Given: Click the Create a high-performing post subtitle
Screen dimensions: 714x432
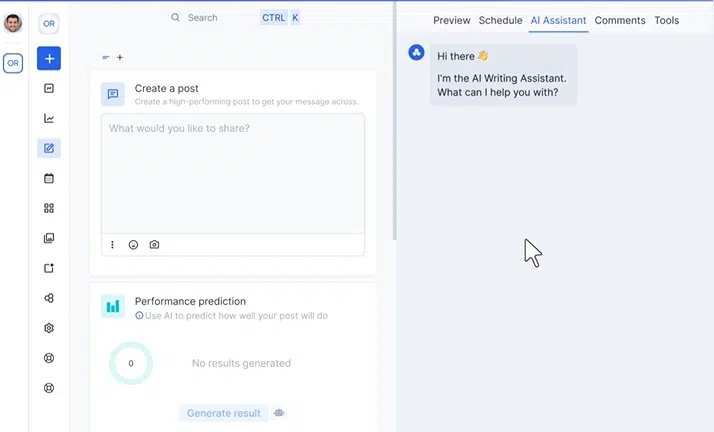Looking at the screenshot, I should 246,102.
